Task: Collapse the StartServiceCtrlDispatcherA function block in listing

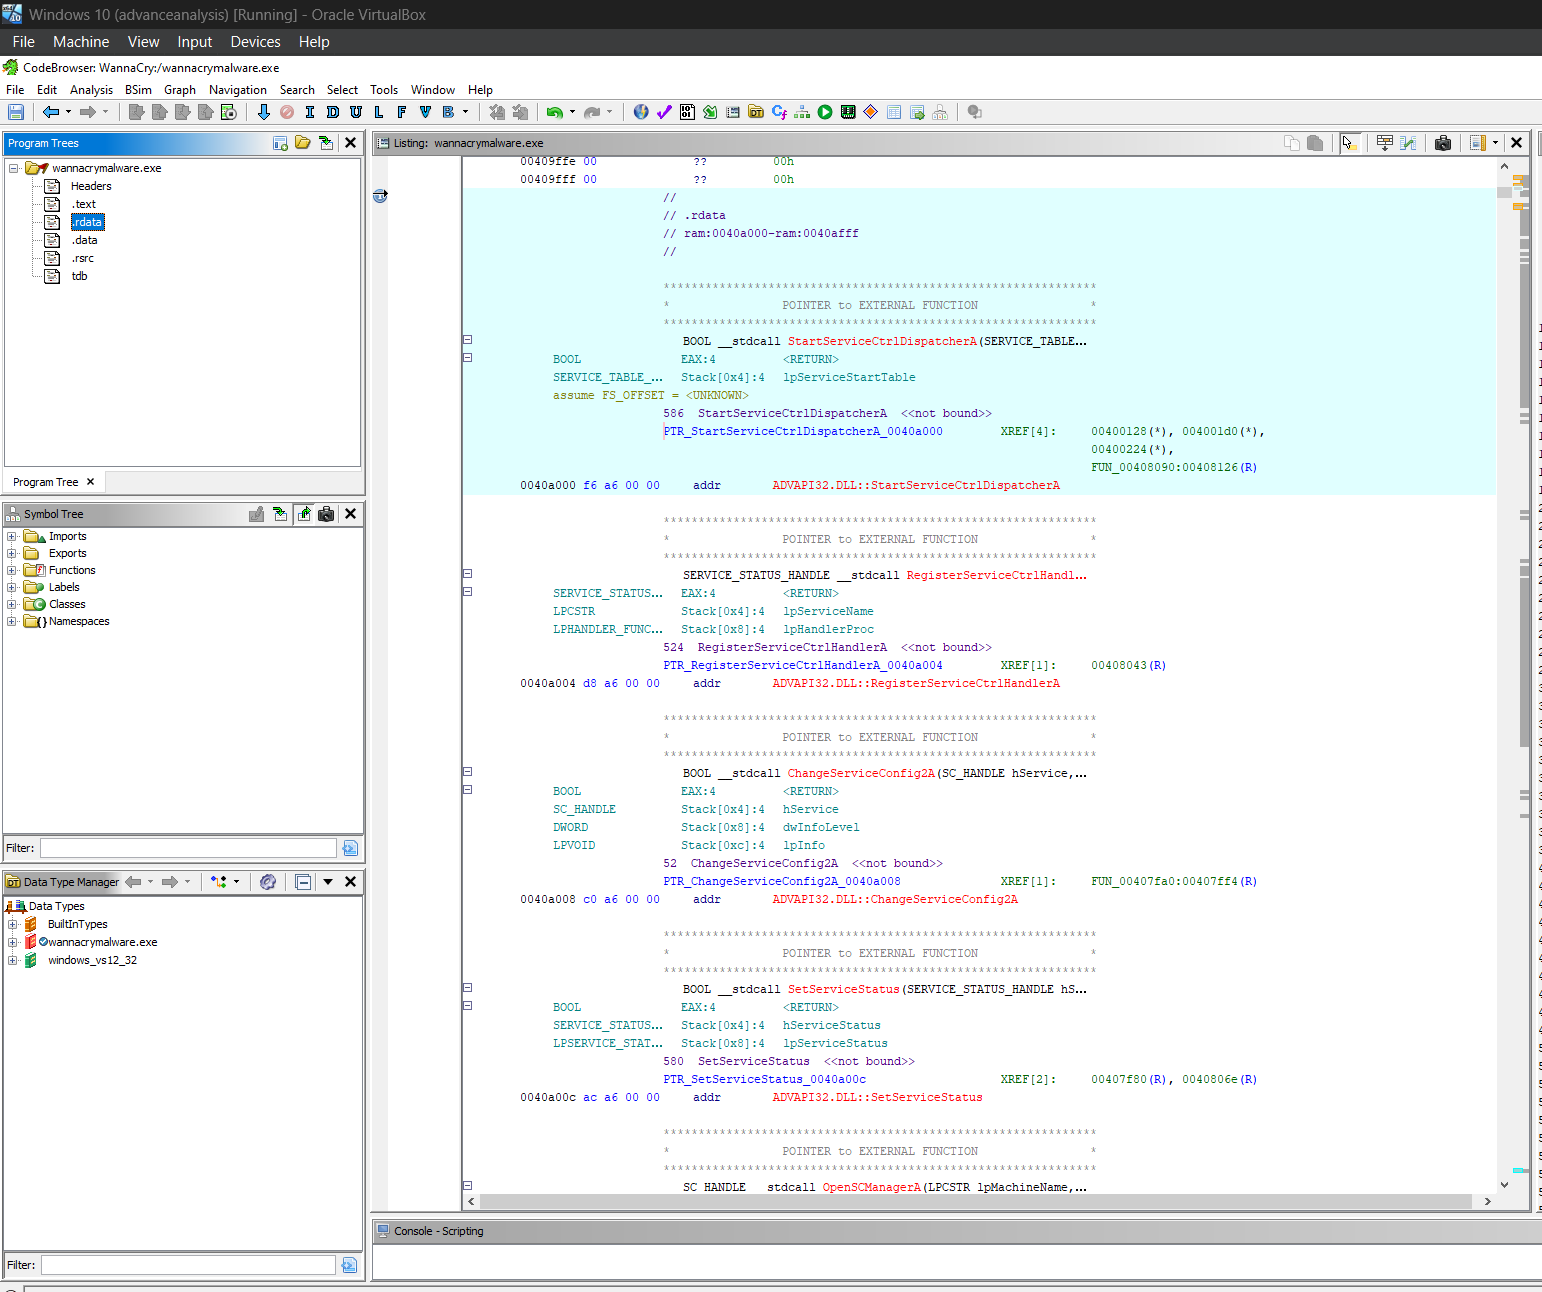Action: (467, 340)
